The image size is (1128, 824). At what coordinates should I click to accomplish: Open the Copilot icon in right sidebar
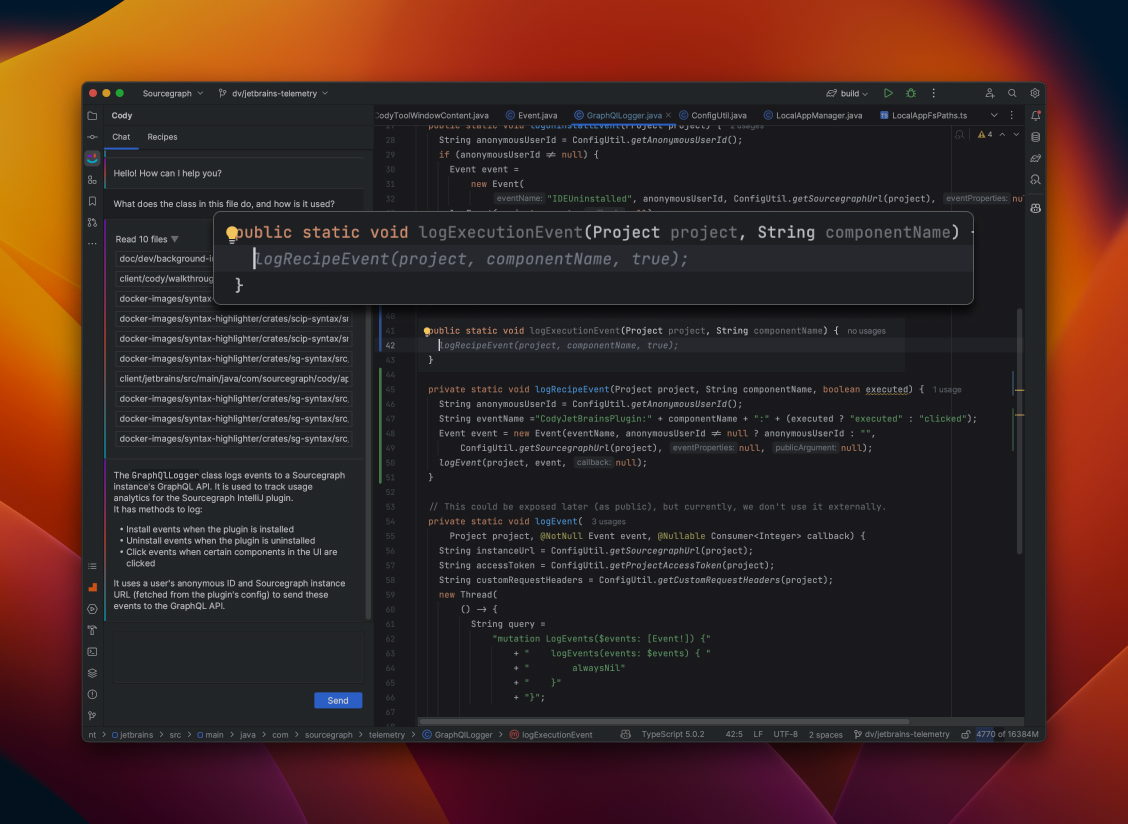(1035, 209)
